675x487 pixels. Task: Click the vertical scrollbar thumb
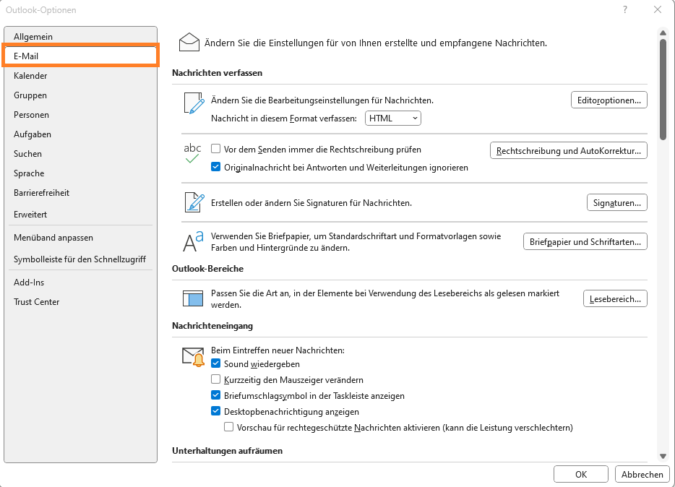click(663, 89)
